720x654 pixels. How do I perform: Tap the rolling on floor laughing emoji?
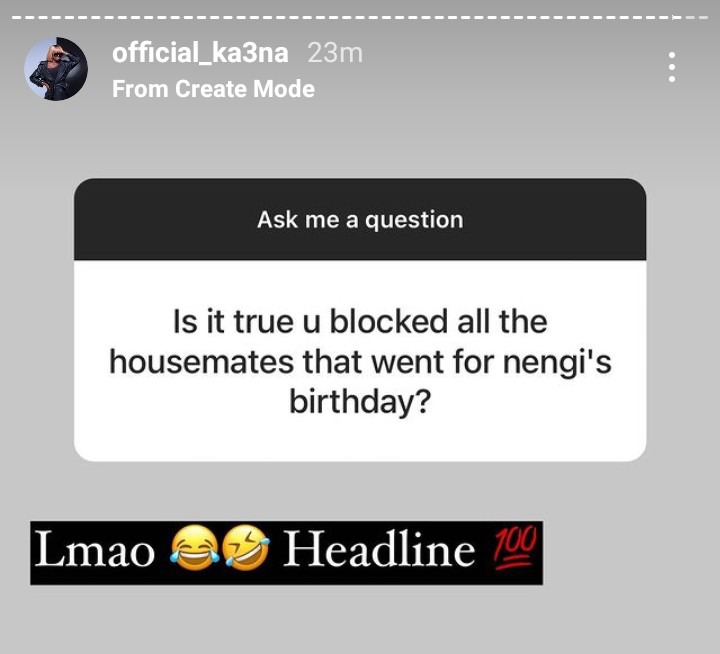pos(246,549)
